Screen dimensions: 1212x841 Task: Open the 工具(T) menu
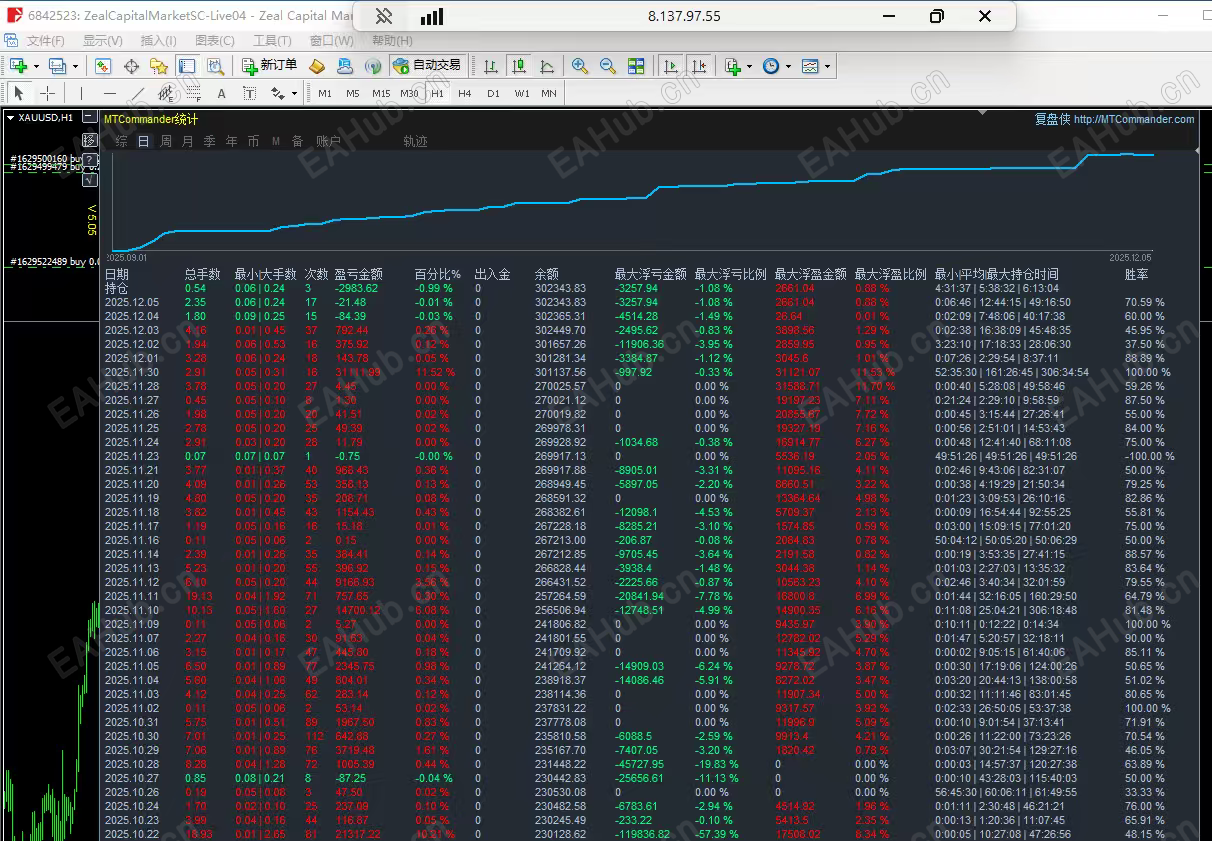pyautogui.click(x=272, y=41)
